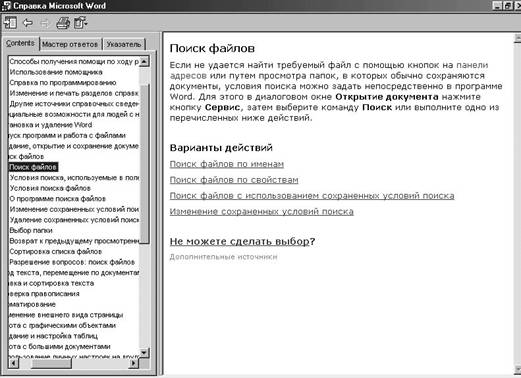
Task: Select tree item Изменение и печать разделов справки
Action: pos(74,93)
